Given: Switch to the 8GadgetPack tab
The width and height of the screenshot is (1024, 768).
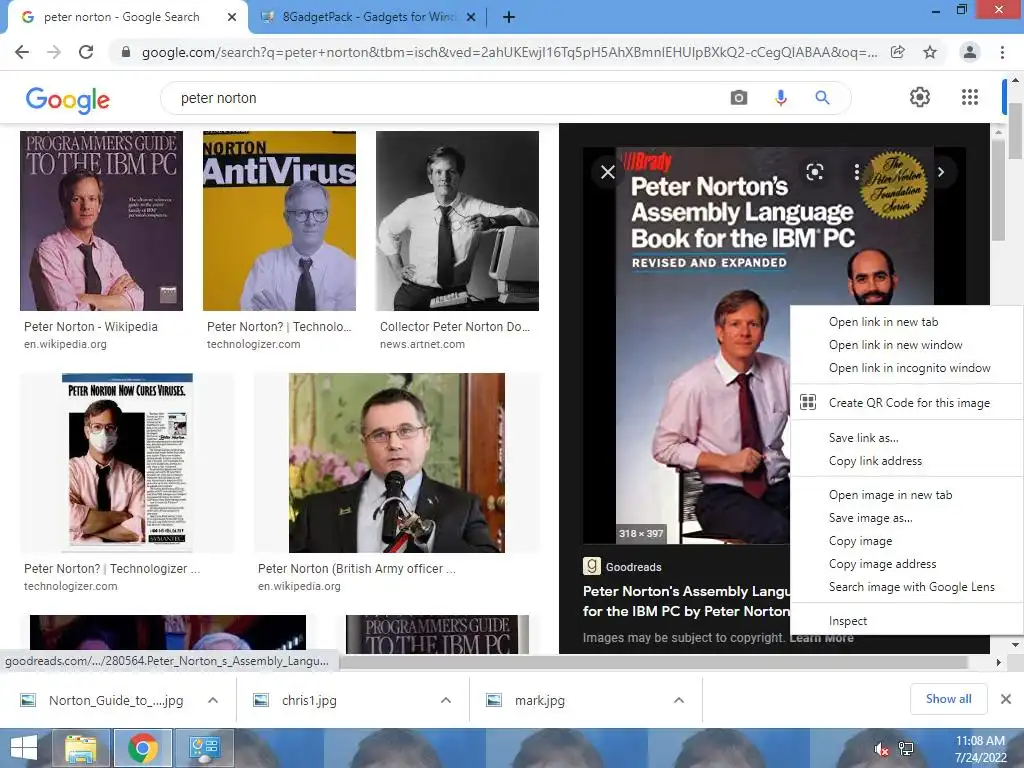Looking at the screenshot, I should point(368,17).
